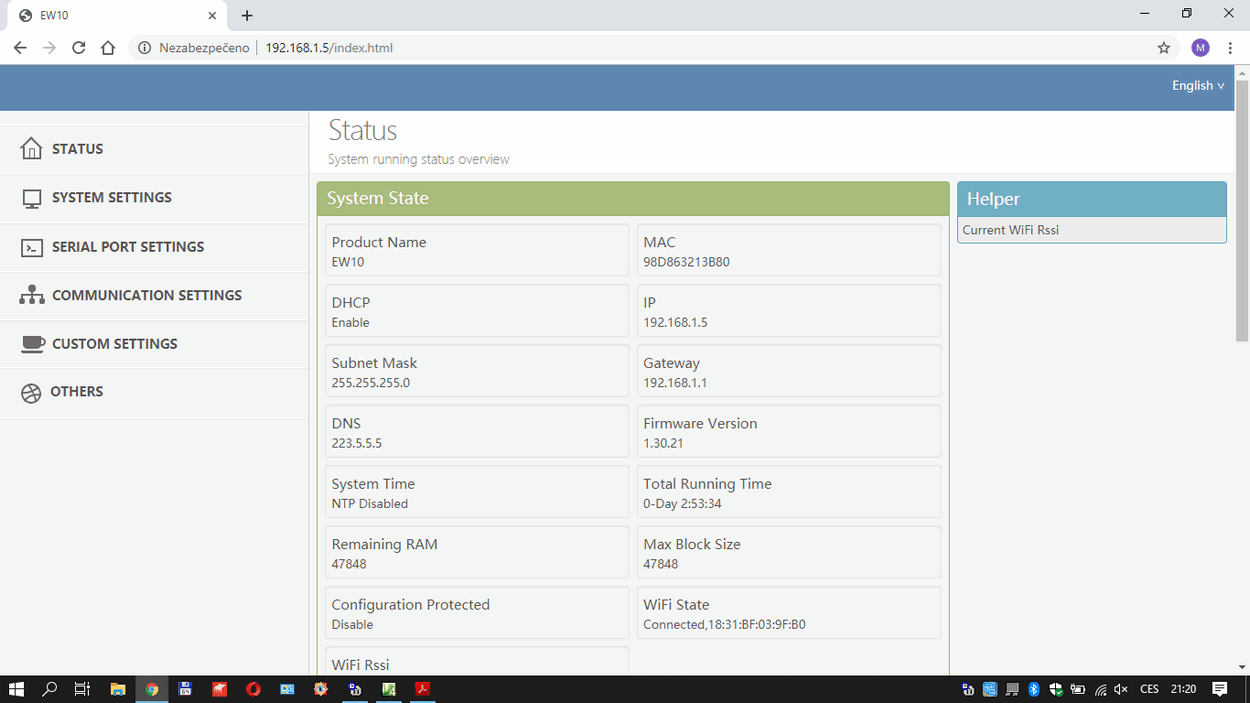Click the Others globe icon
1250x703 pixels.
[x=32, y=392]
